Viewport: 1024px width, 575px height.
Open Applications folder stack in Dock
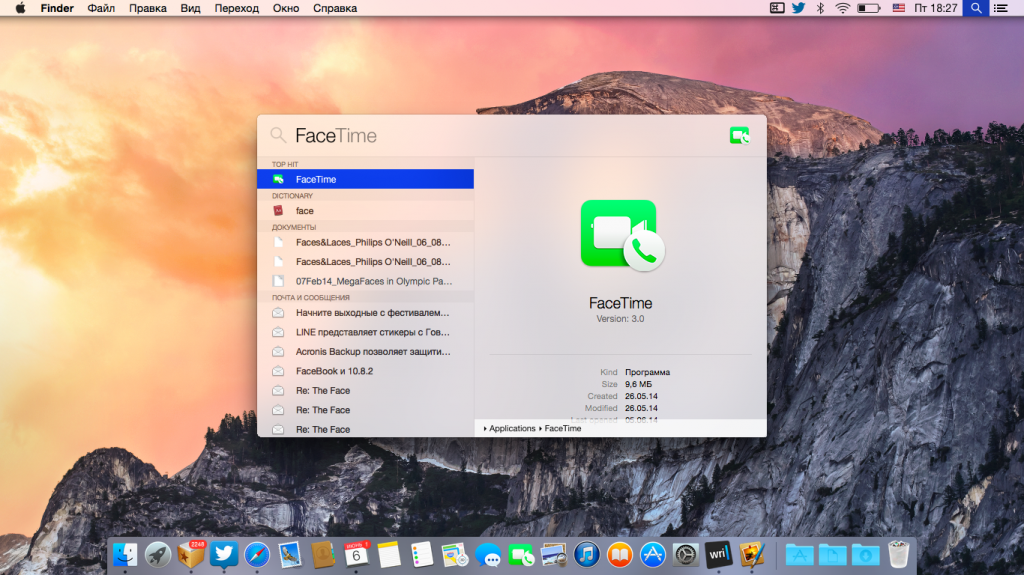click(x=799, y=555)
